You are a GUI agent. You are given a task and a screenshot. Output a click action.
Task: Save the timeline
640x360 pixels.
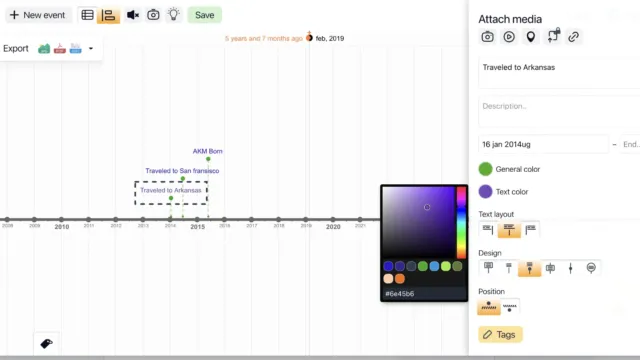[x=204, y=15]
